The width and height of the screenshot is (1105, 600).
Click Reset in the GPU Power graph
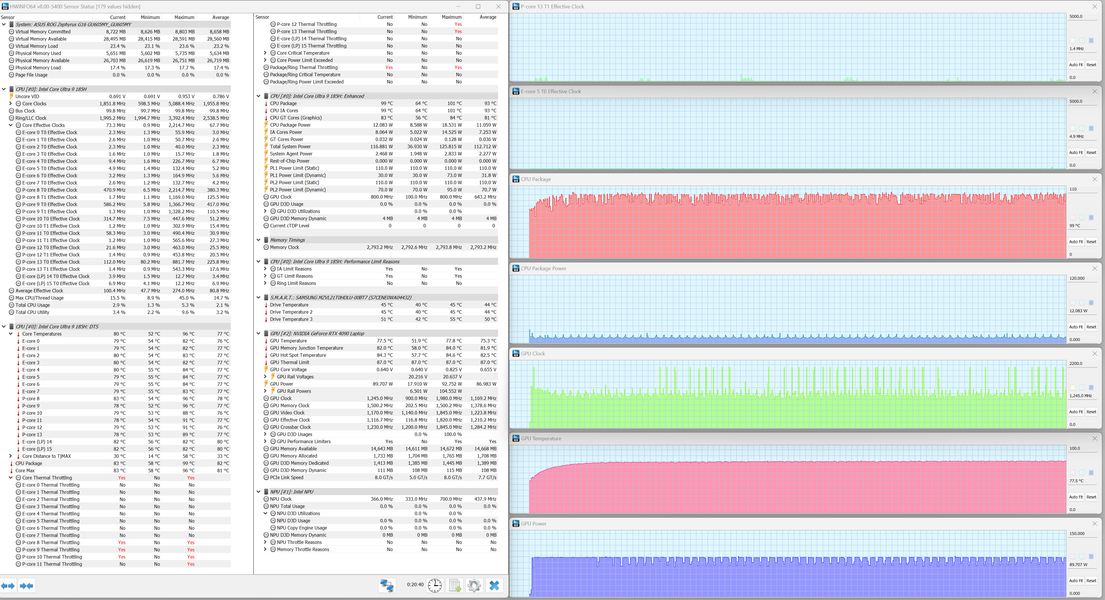click(x=1091, y=581)
